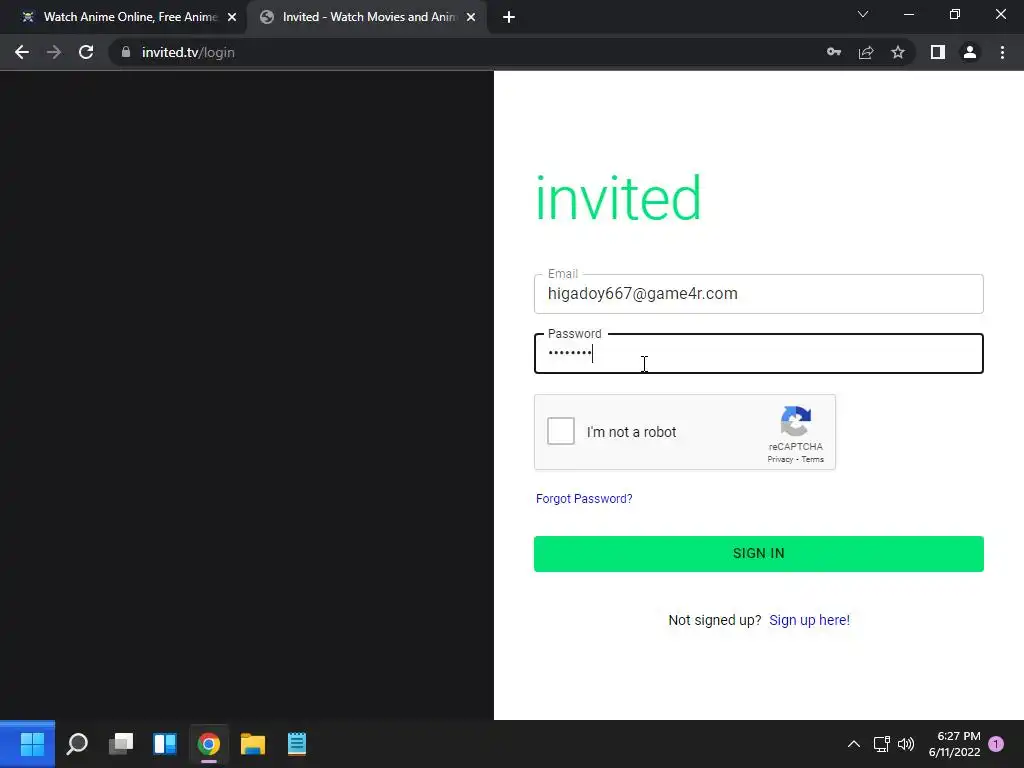Viewport: 1024px width, 768px height.
Task: Open the Chrome three-dot menu
Action: tap(1002, 52)
